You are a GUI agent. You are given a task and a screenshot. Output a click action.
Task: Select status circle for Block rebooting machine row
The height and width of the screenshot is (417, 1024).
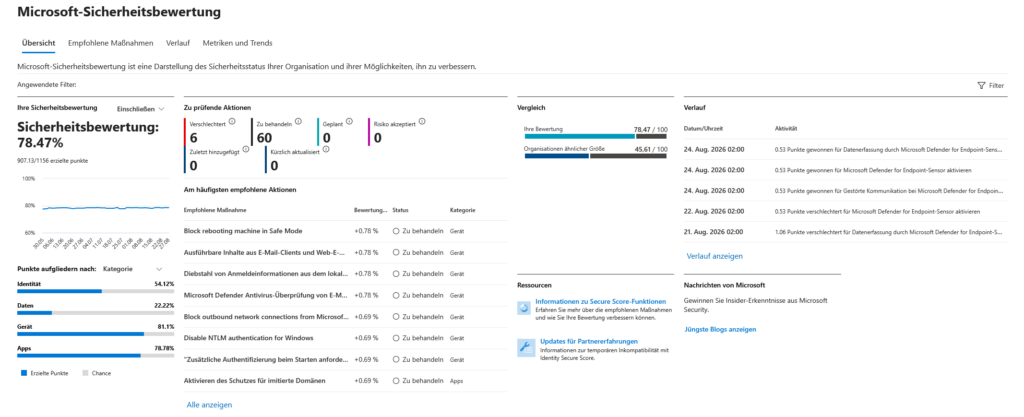click(396, 231)
